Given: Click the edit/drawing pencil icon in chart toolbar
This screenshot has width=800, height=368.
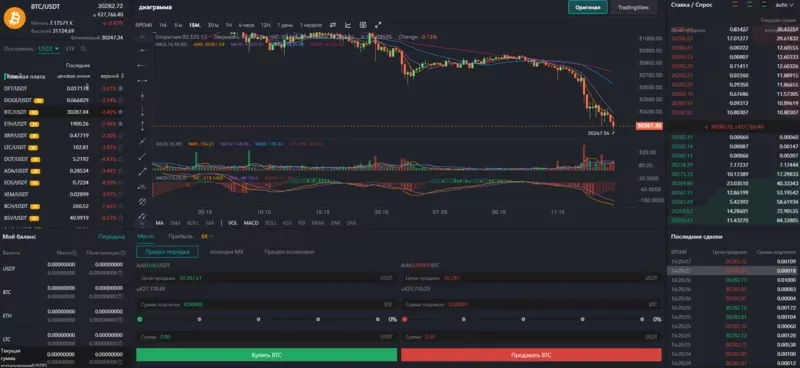Looking at the screenshot, I should [x=363, y=24].
